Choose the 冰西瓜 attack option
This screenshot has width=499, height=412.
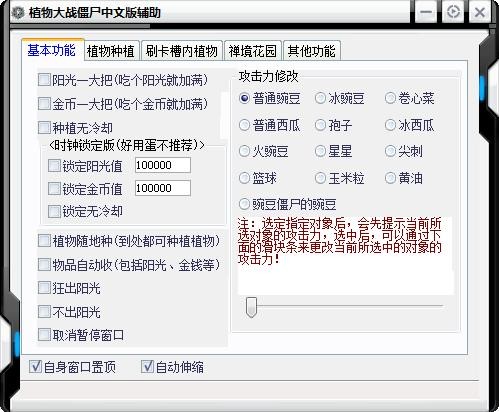click(x=390, y=125)
